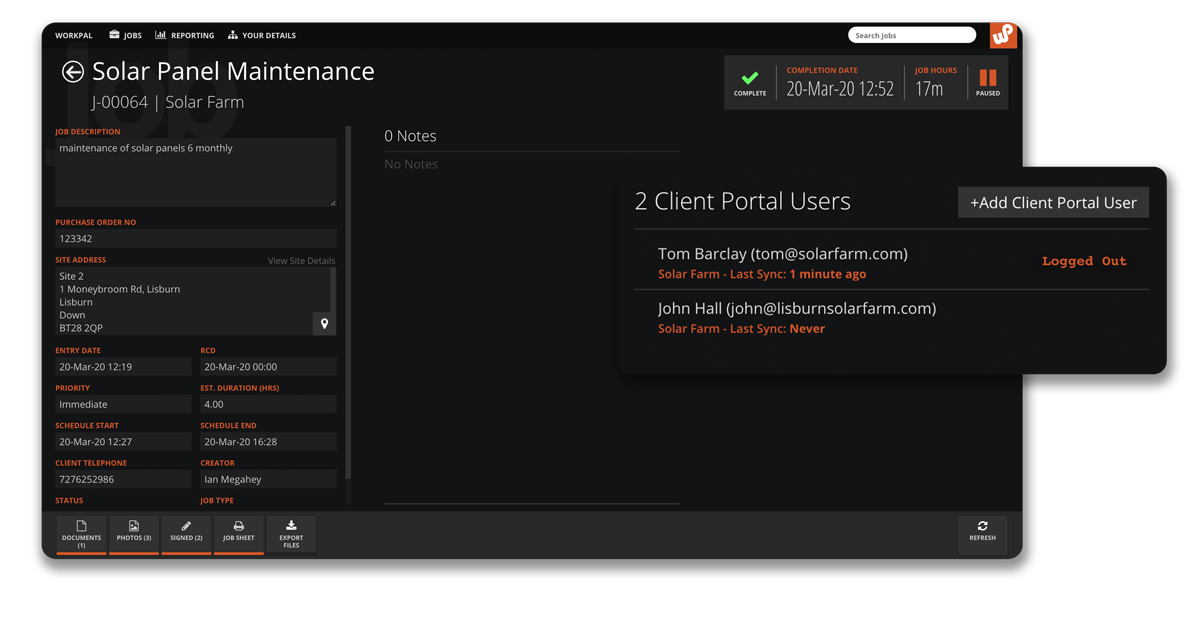Click the Completion Date 20-Mar-20 12:52
This screenshot has height=623, width=1200.
click(840, 89)
